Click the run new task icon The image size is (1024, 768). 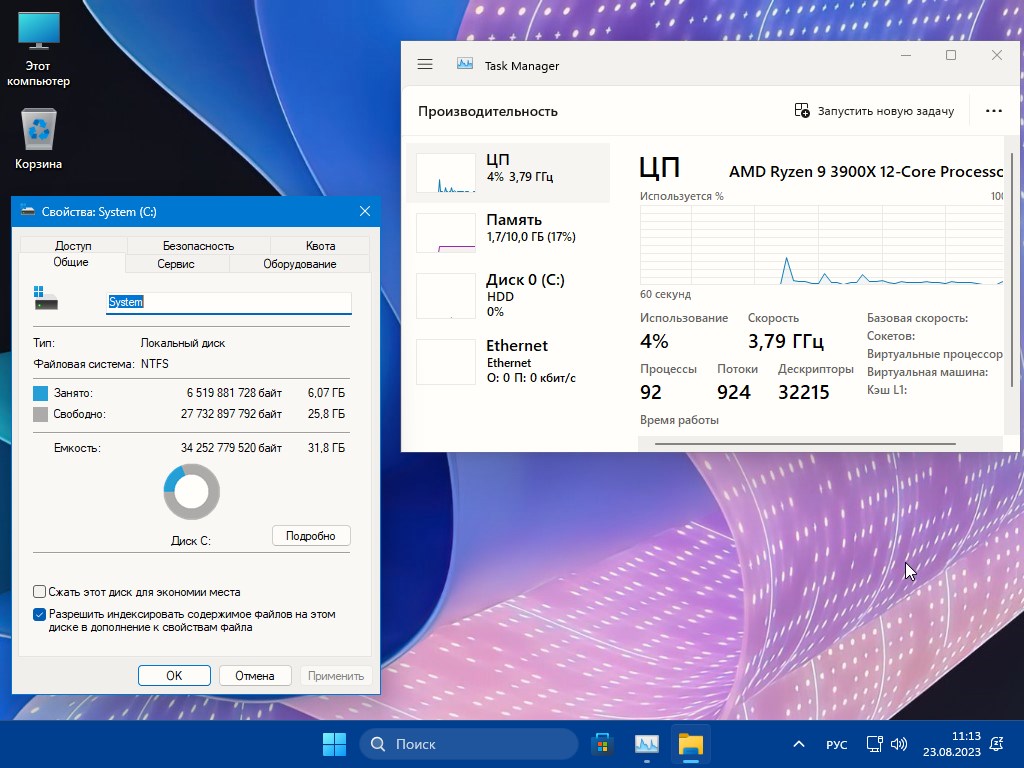[801, 110]
